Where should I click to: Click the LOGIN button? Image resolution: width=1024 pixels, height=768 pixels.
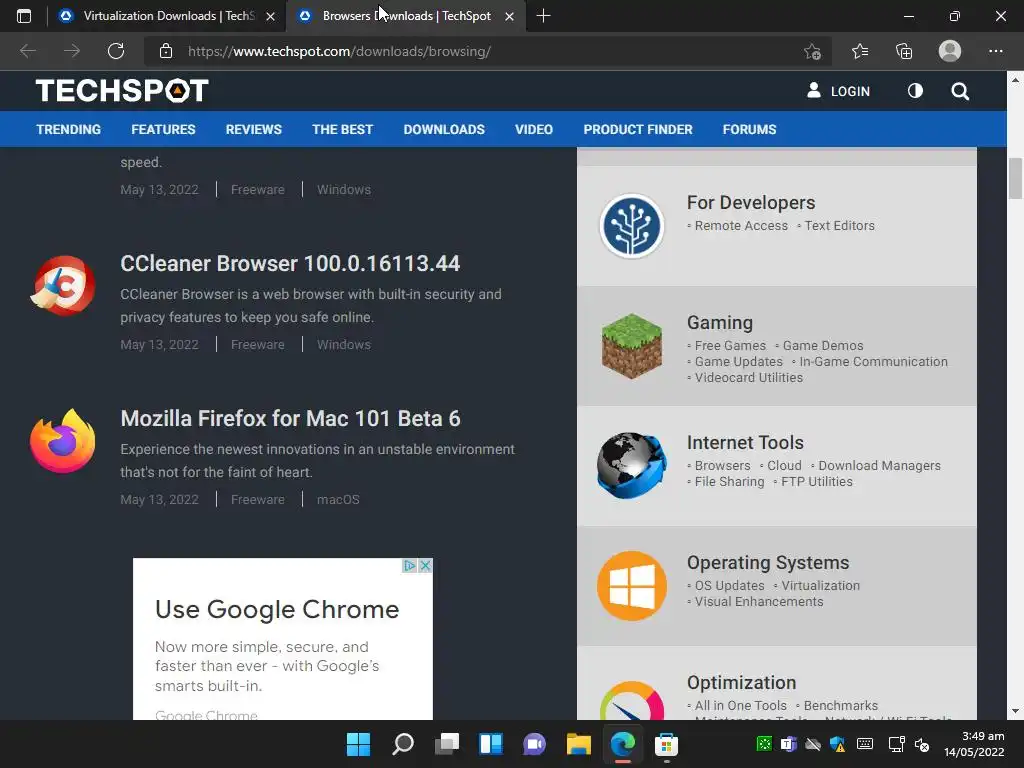pos(839,91)
